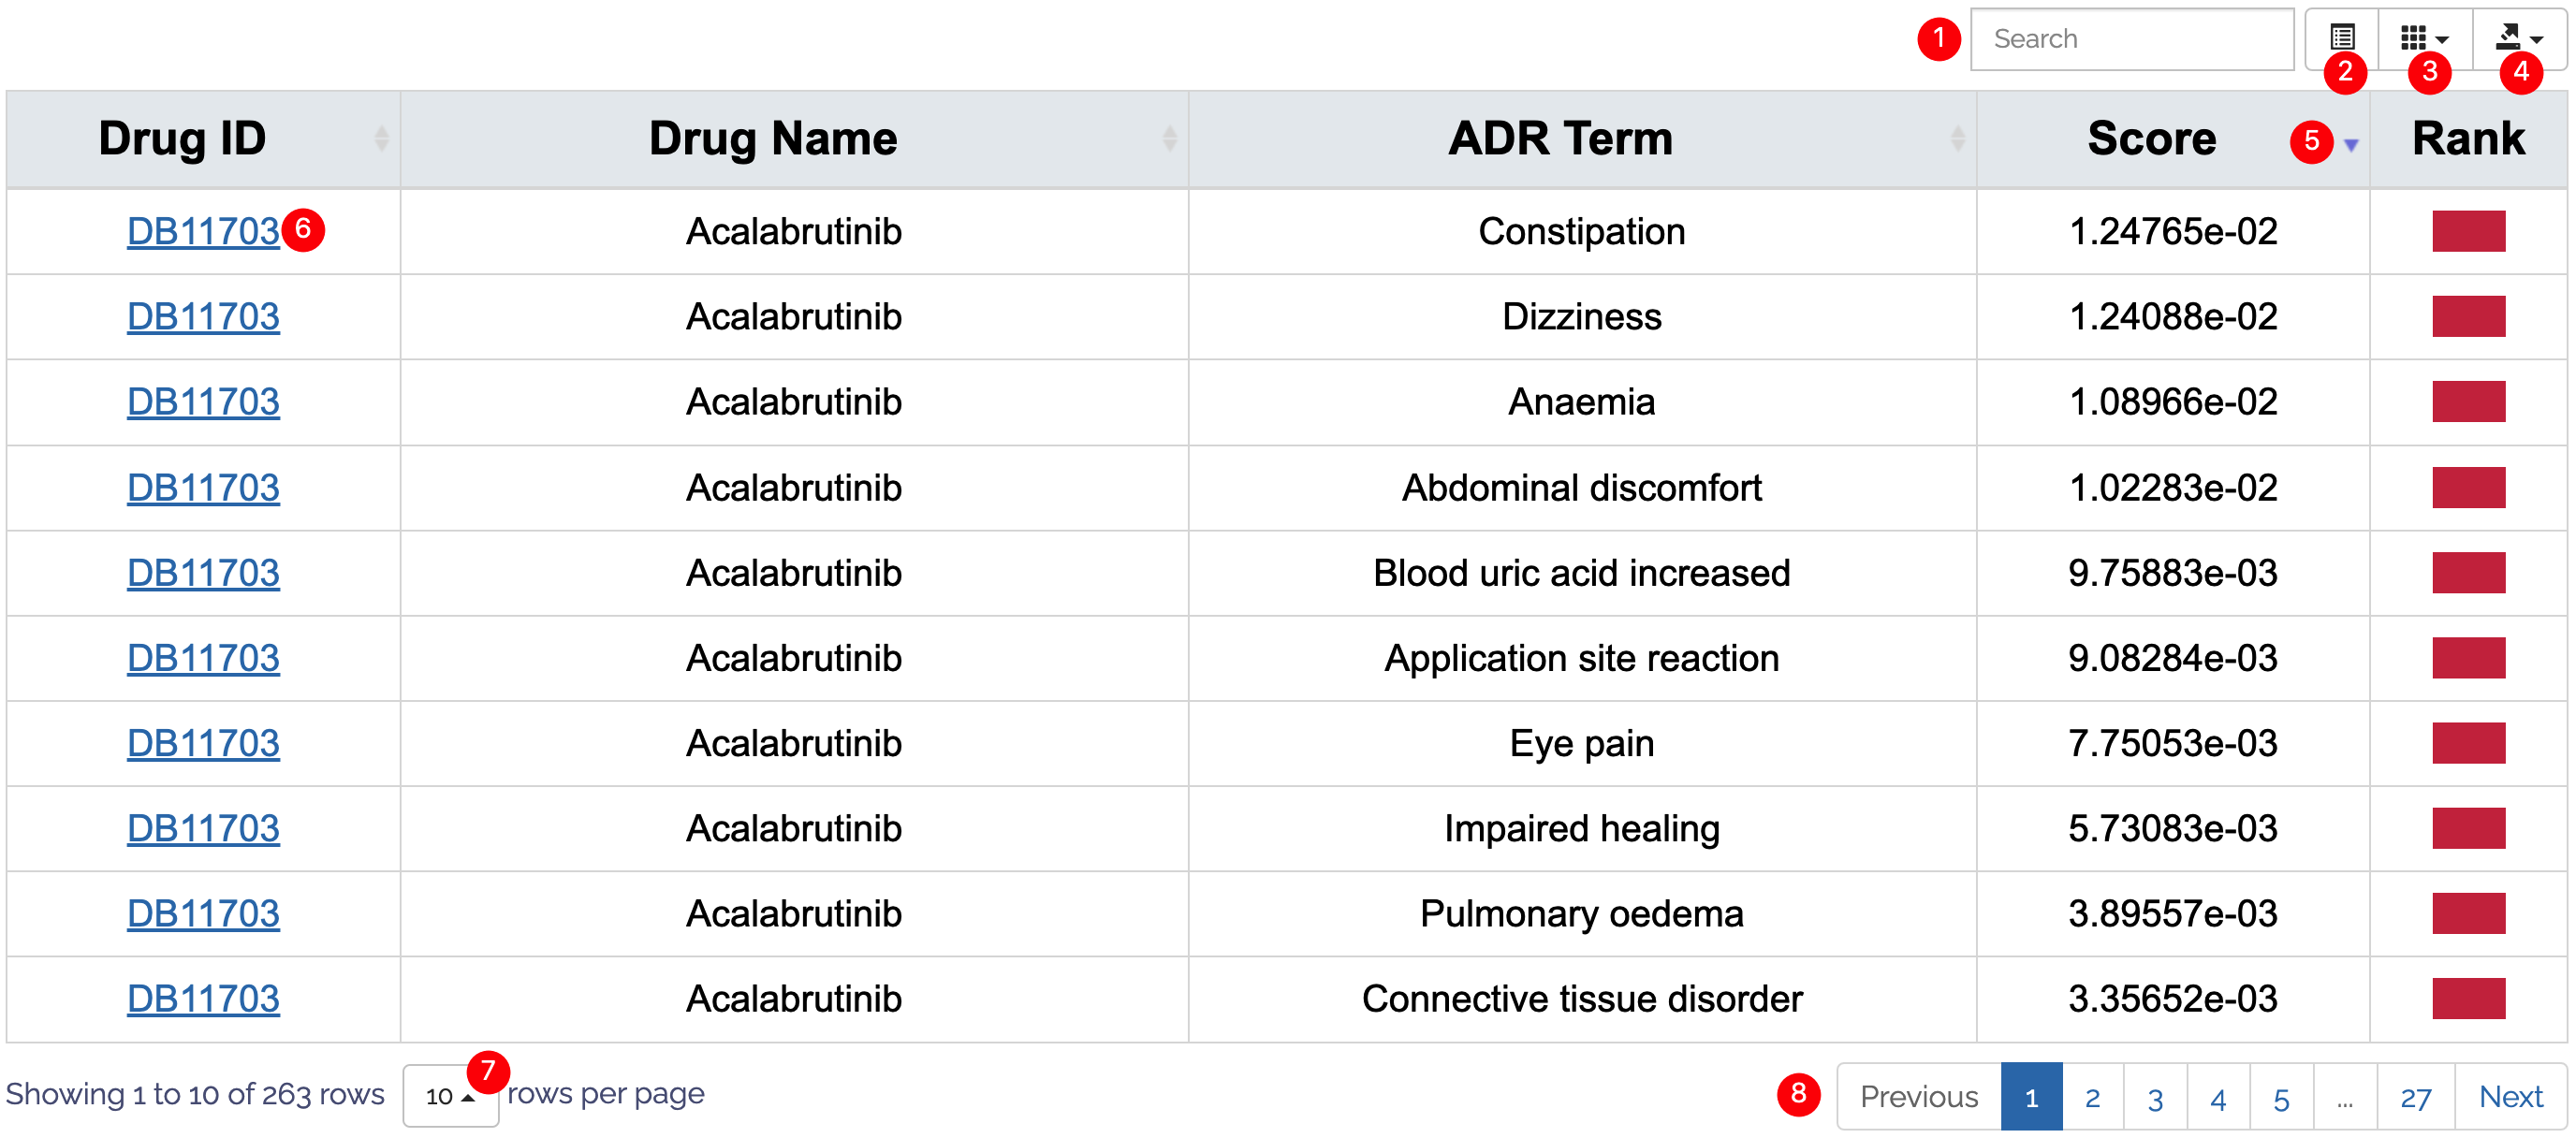Sort by ADR Term column arrows
The height and width of the screenshot is (1138, 2576).
click(x=1957, y=138)
